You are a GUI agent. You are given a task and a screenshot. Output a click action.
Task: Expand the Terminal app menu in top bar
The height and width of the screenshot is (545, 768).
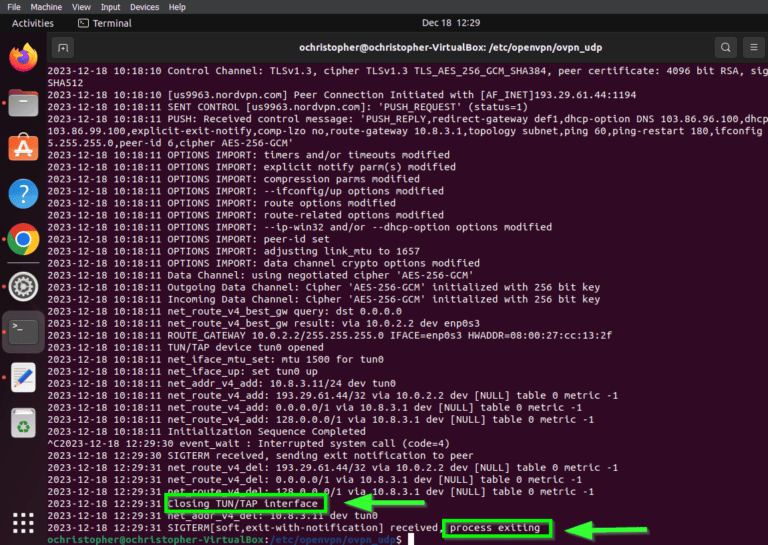pos(104,23)
